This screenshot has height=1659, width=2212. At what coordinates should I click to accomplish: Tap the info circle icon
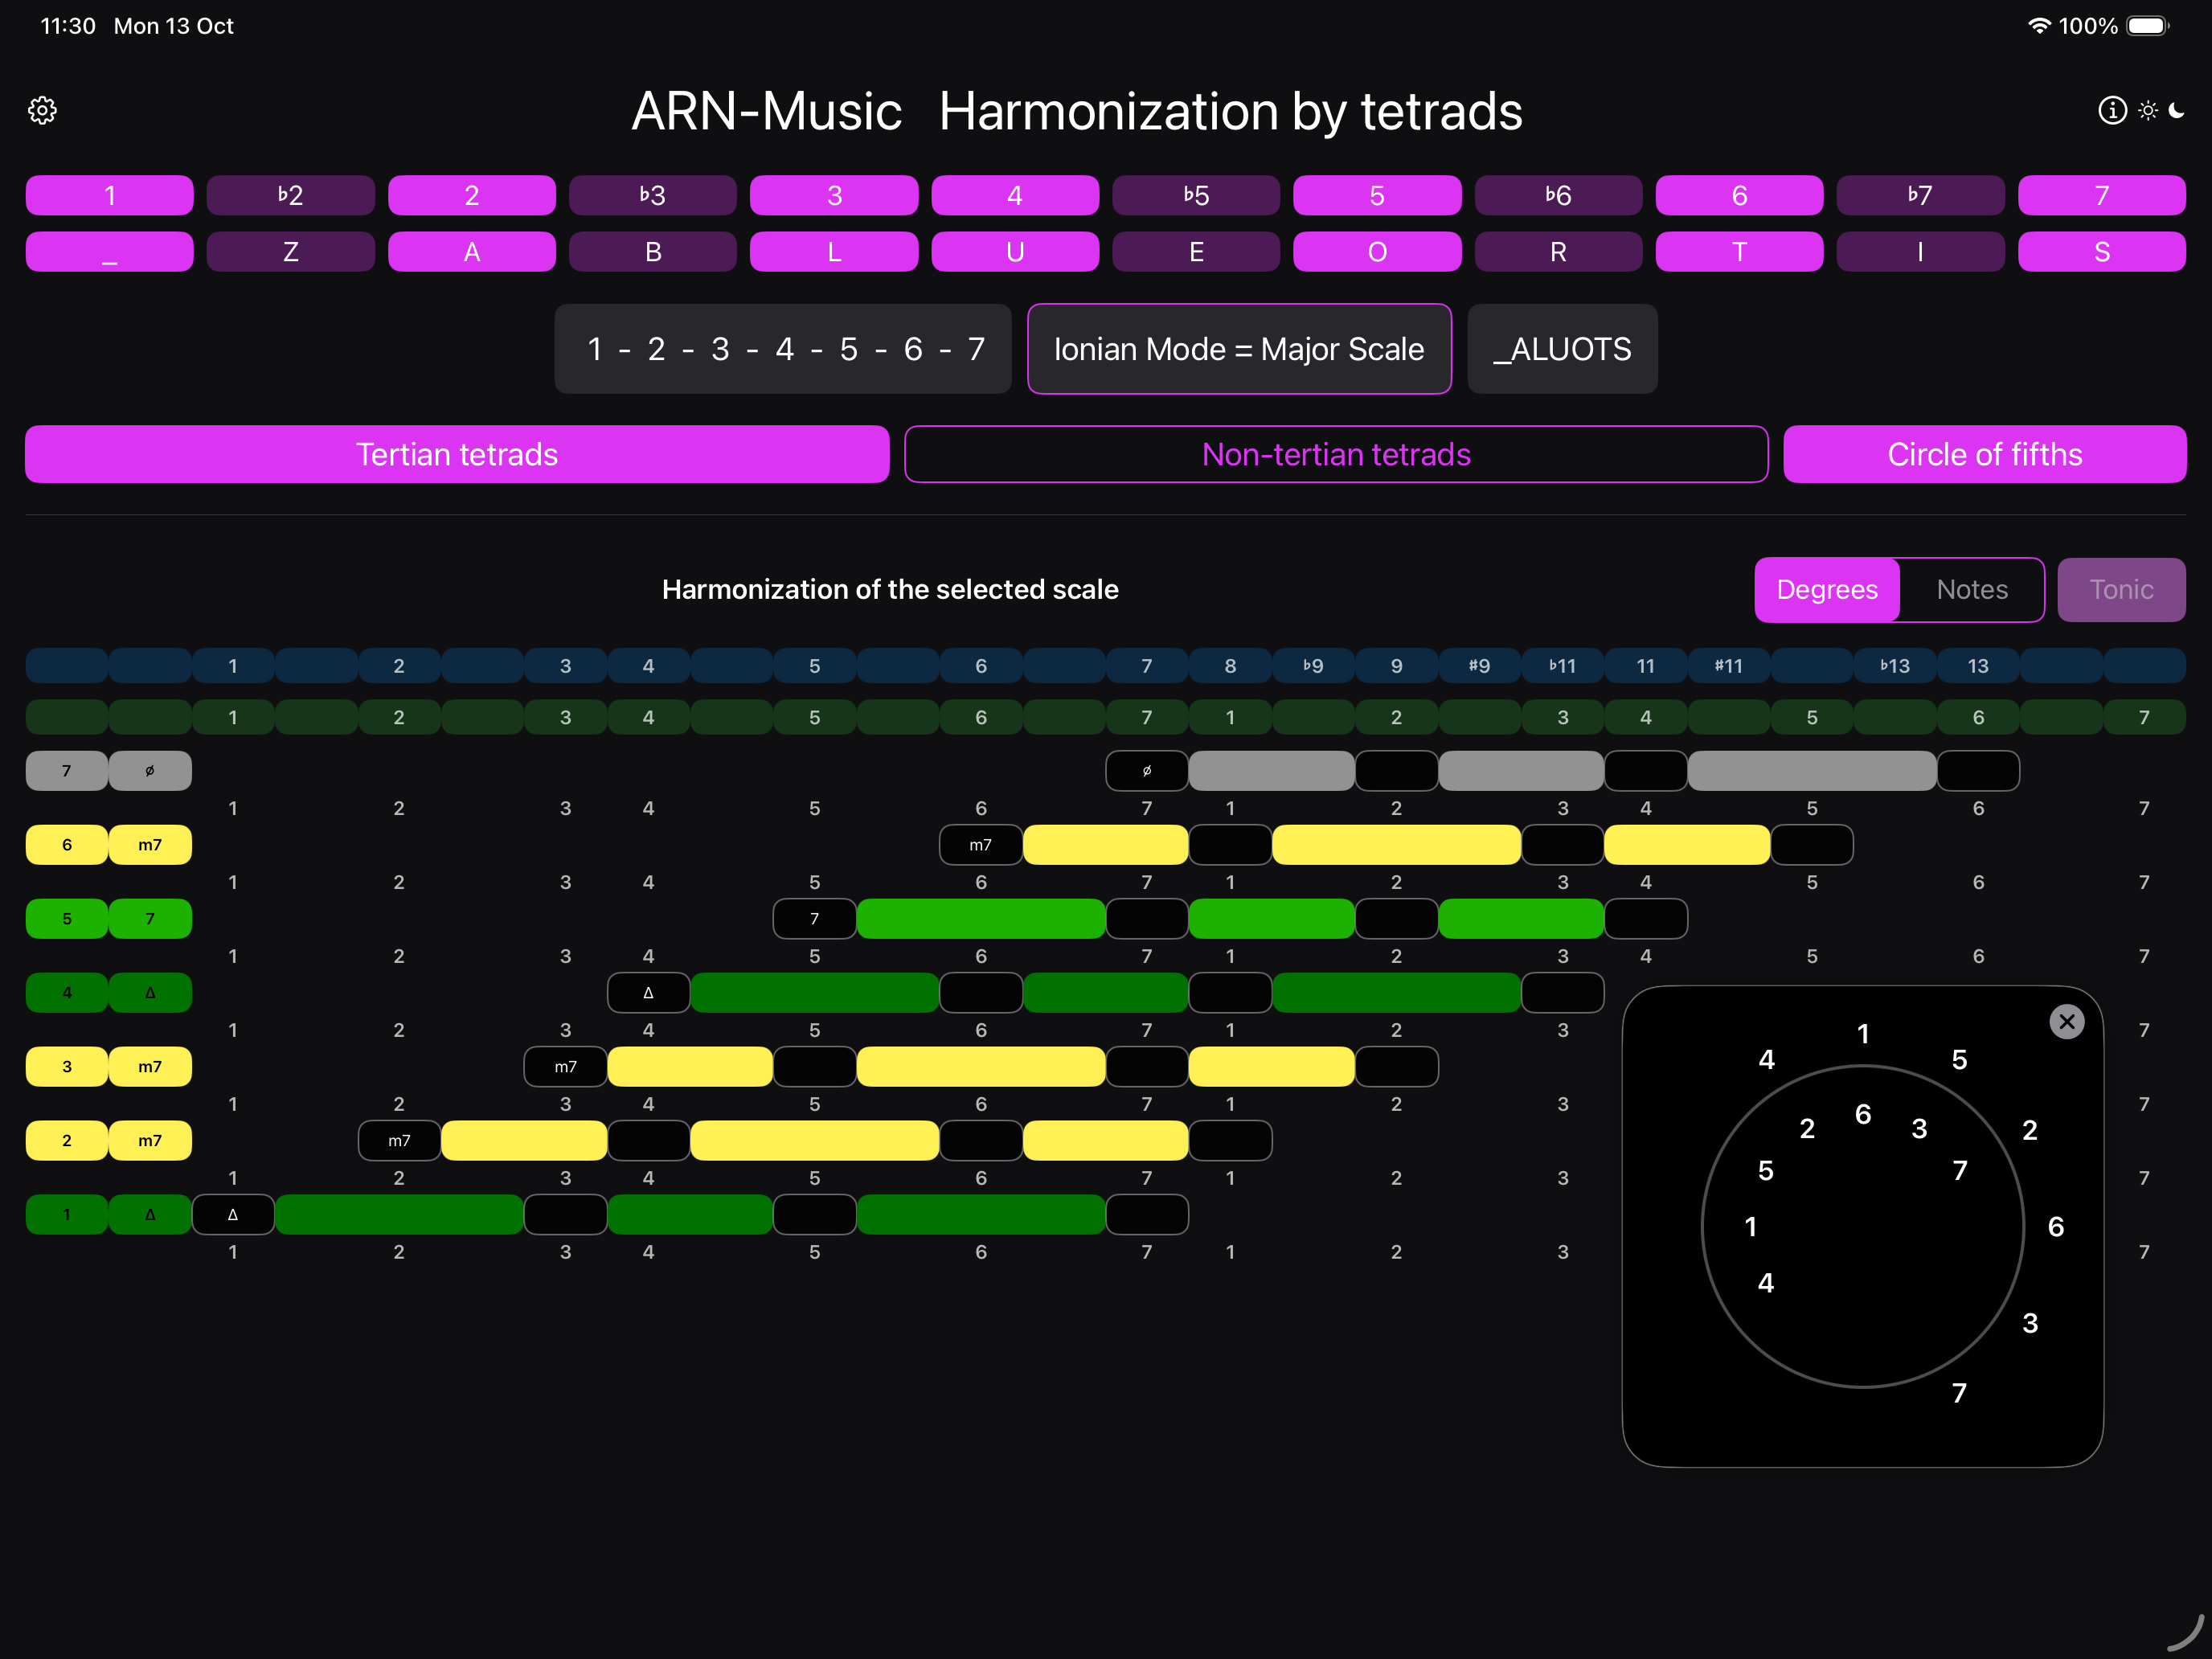tap(2112, 110)
